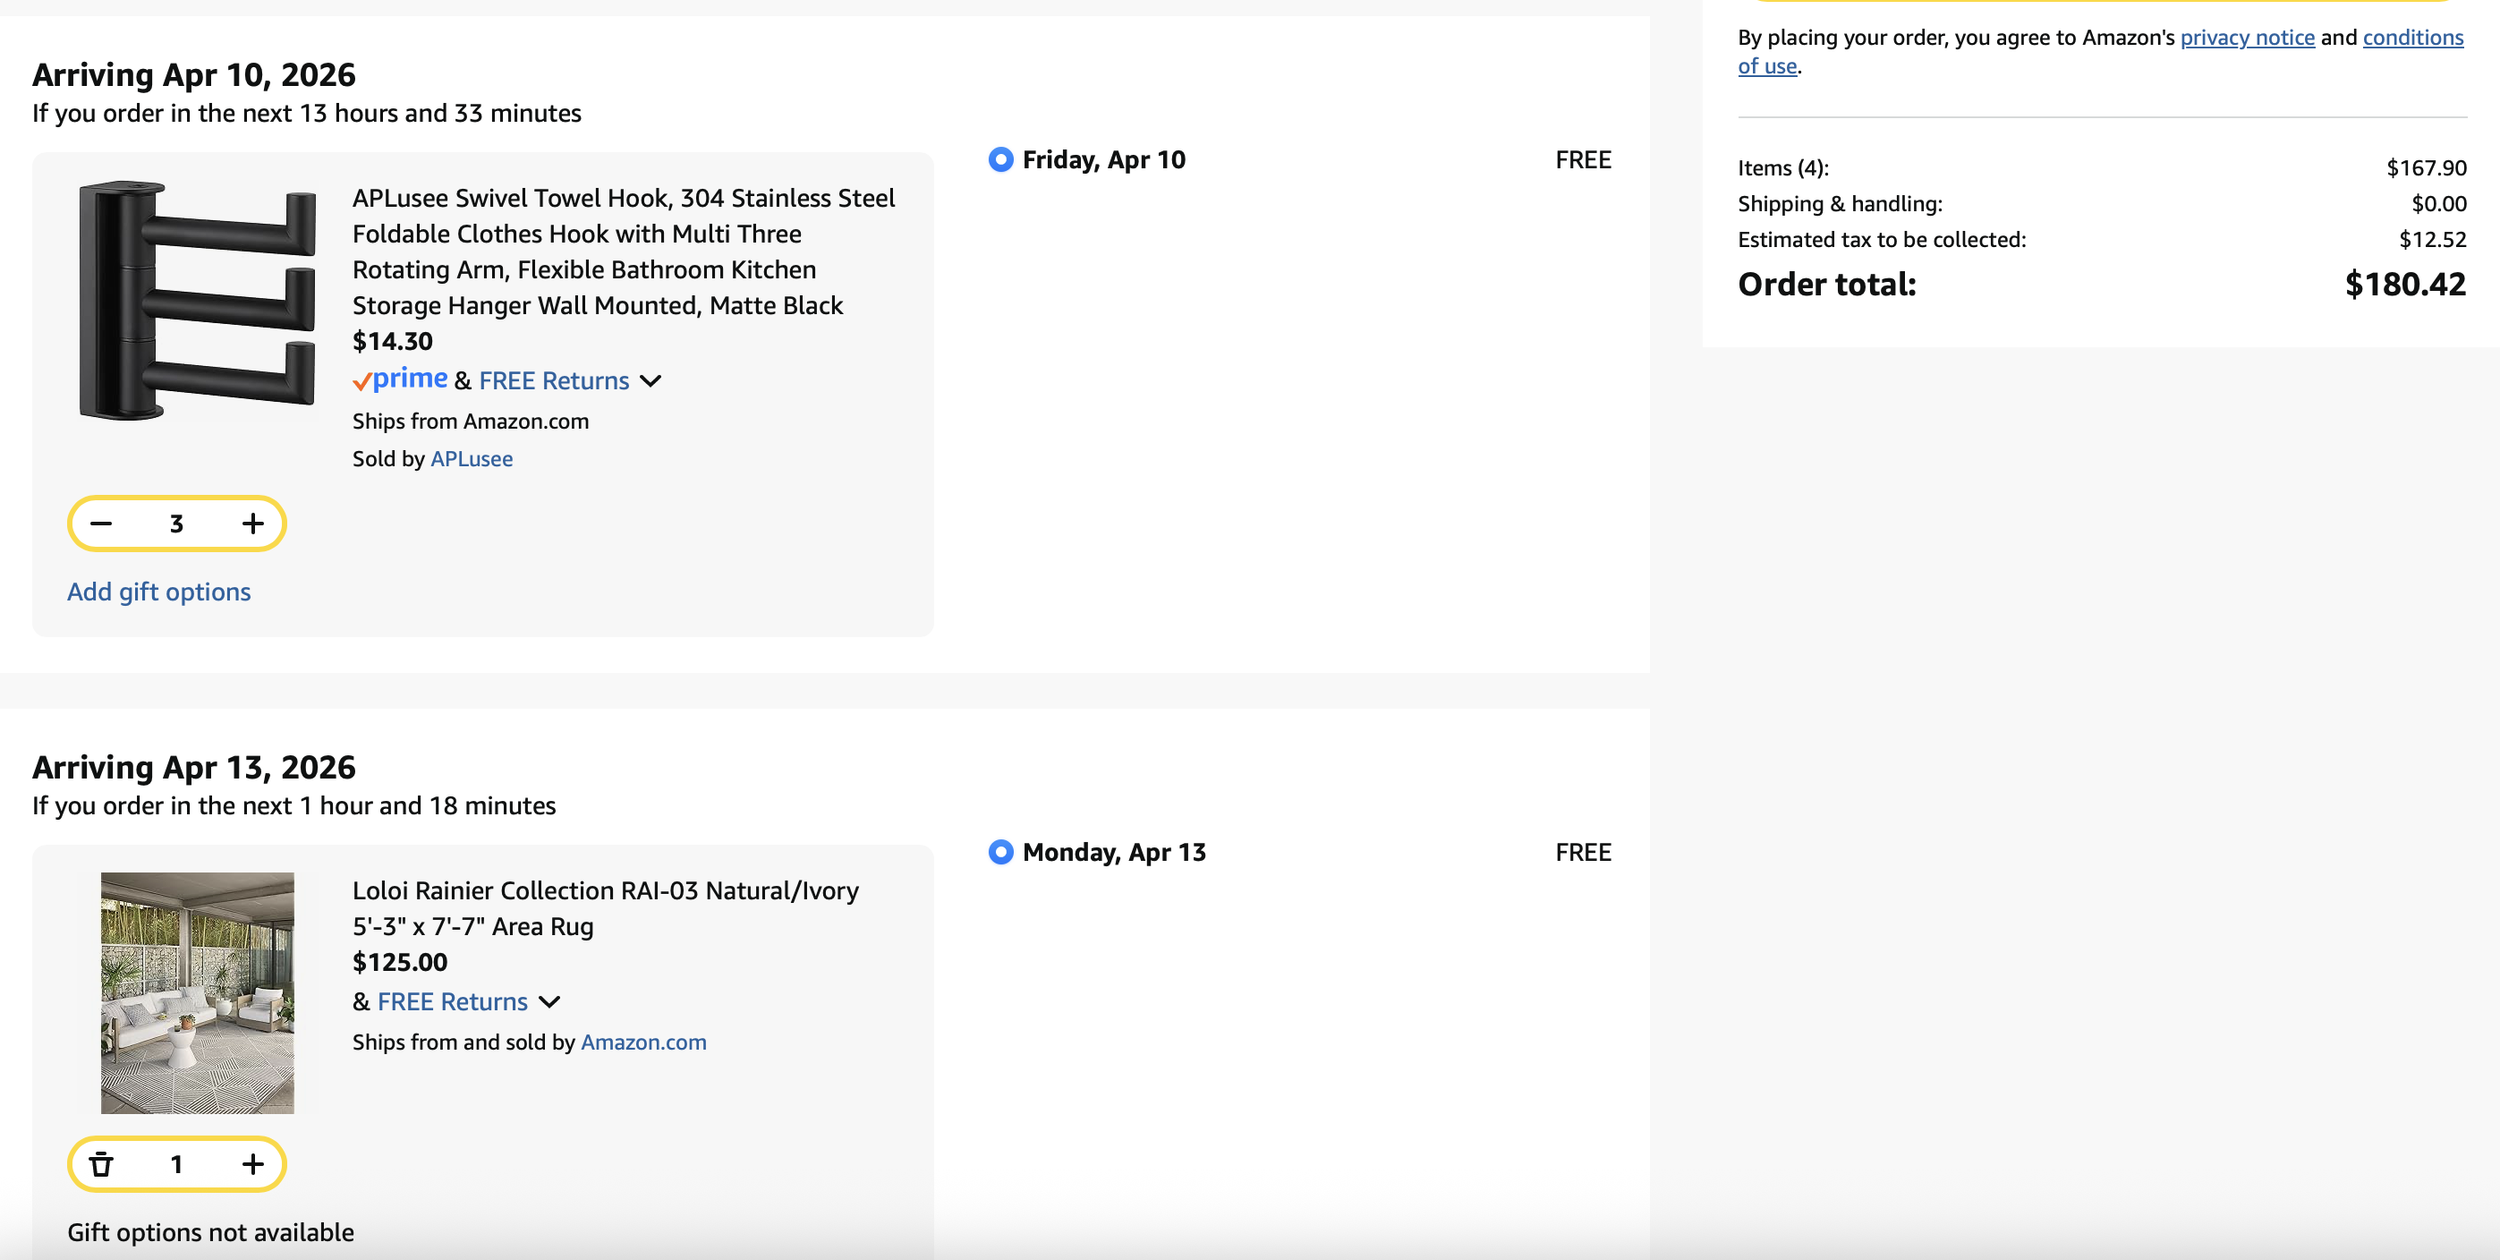
Task: Click the towel hook quantity number 3
Action: click(177, 524)
